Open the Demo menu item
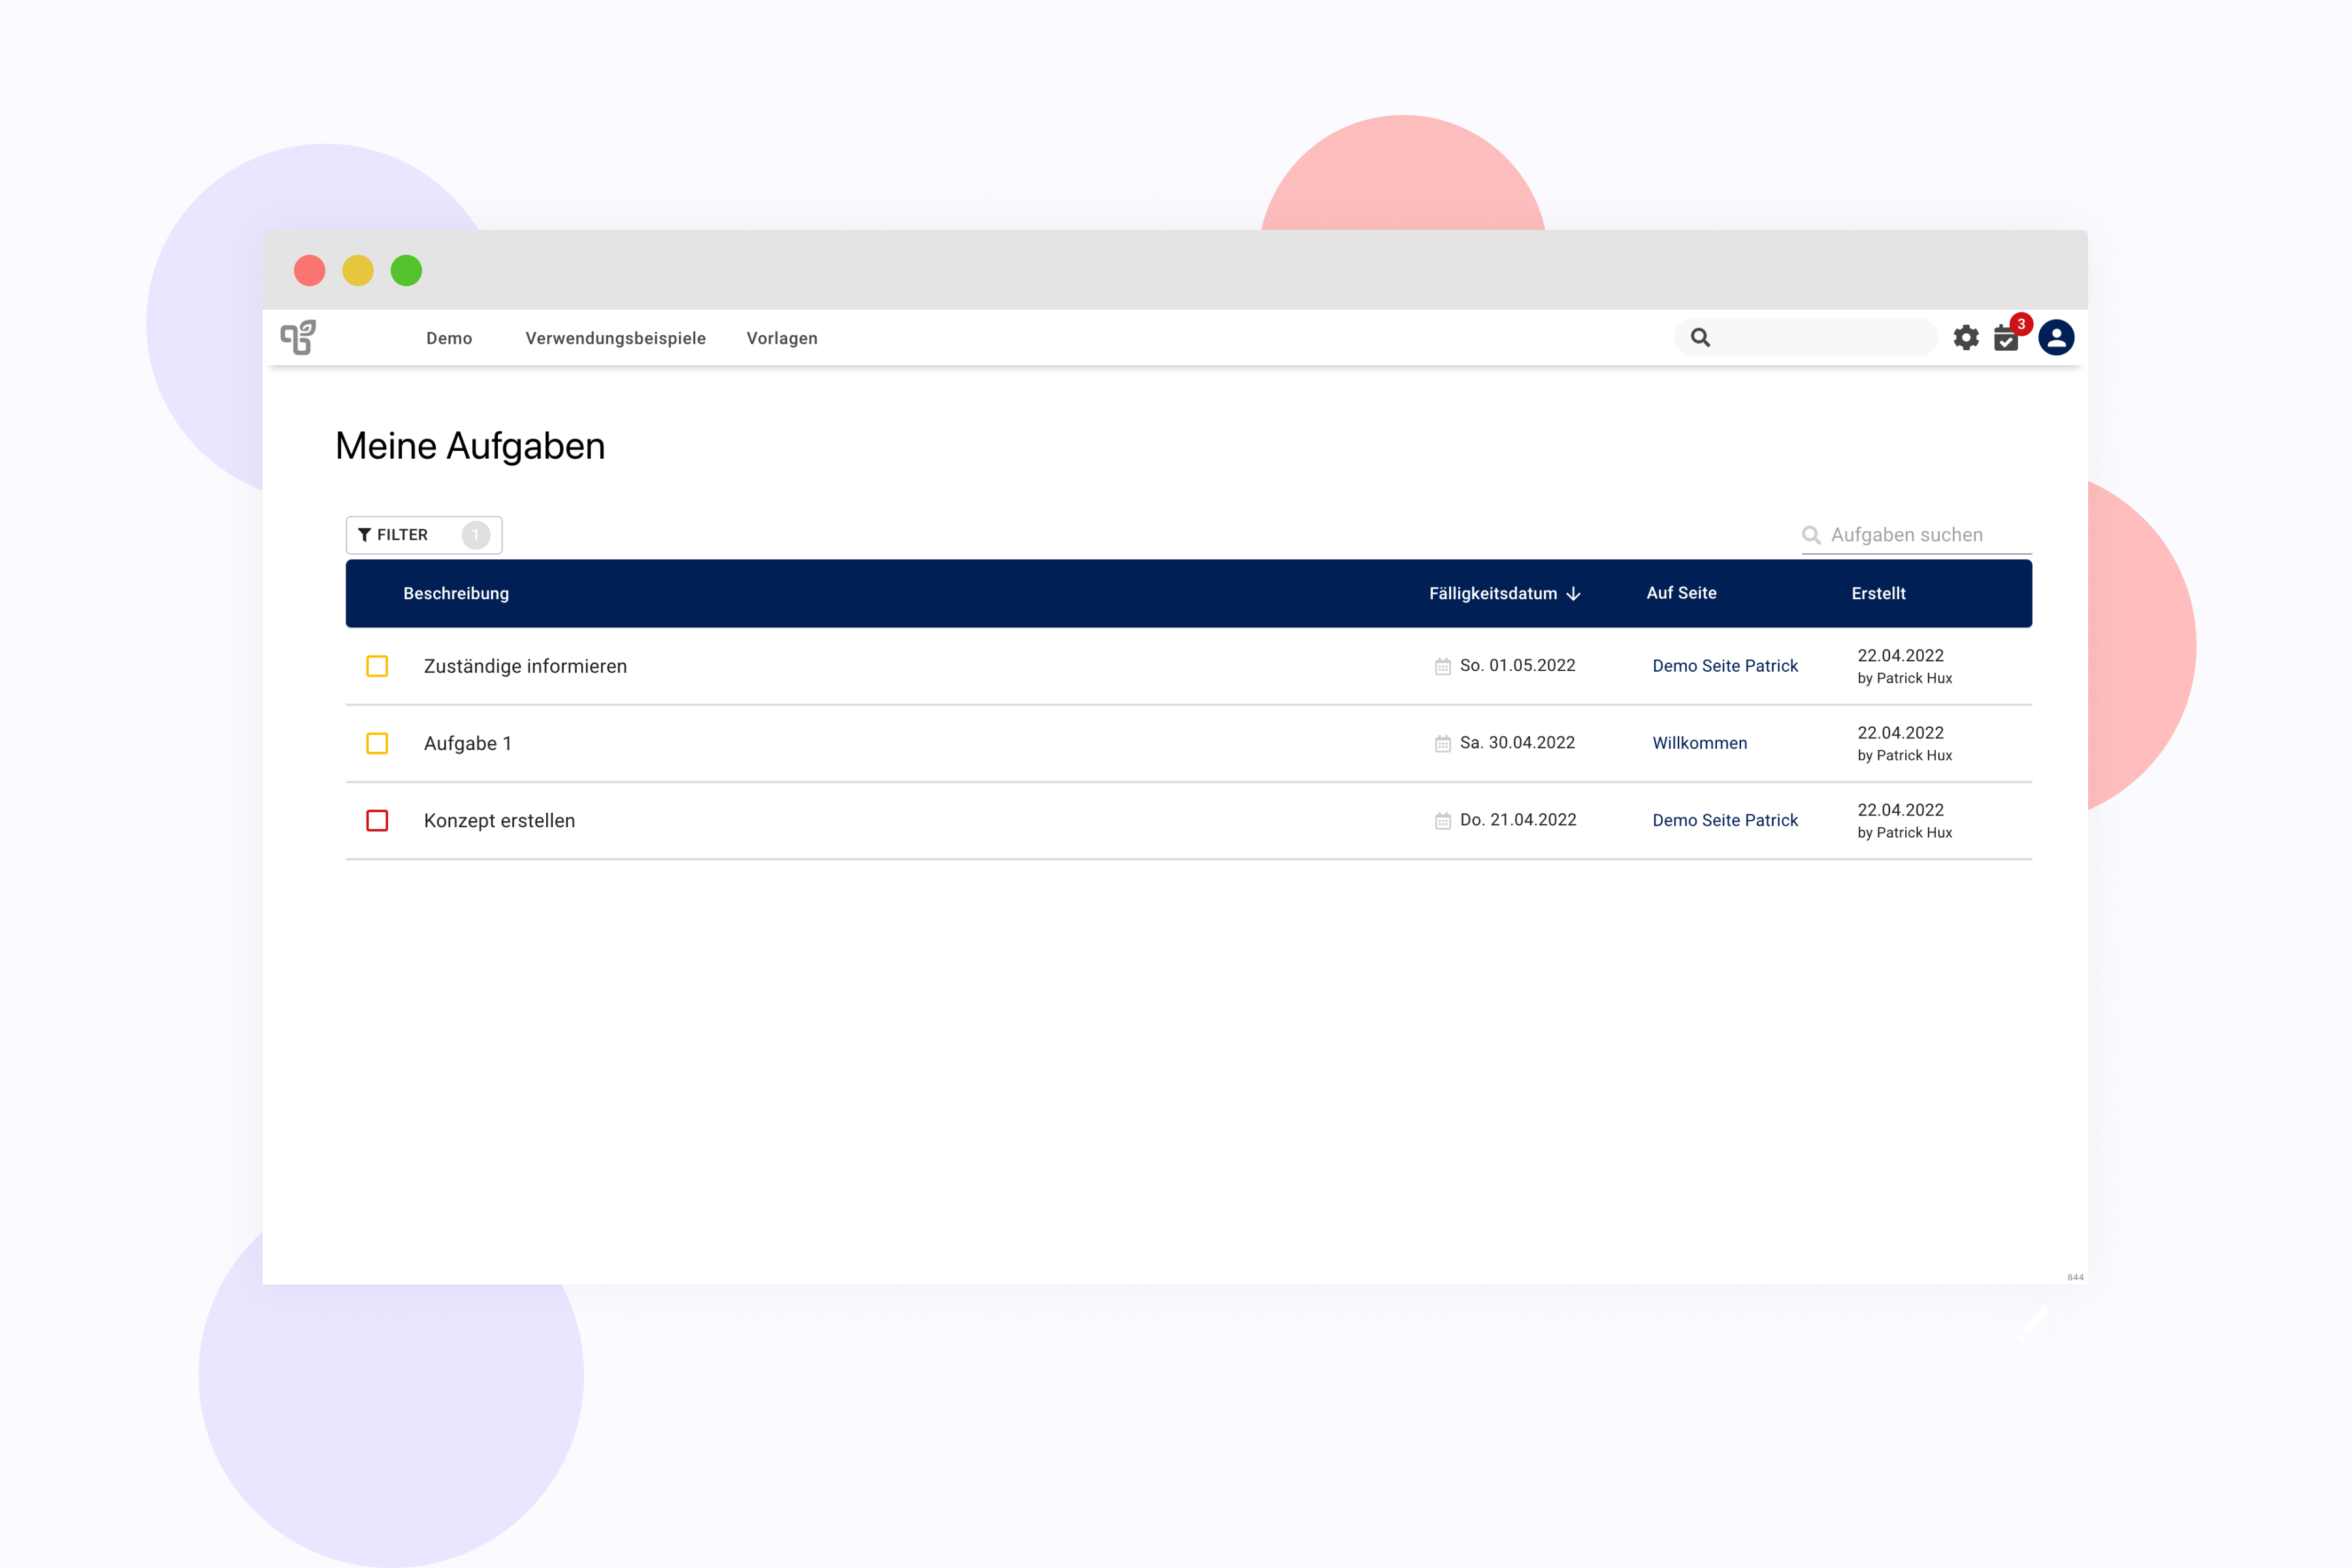 pyautogui.click(x=449, y=339)
